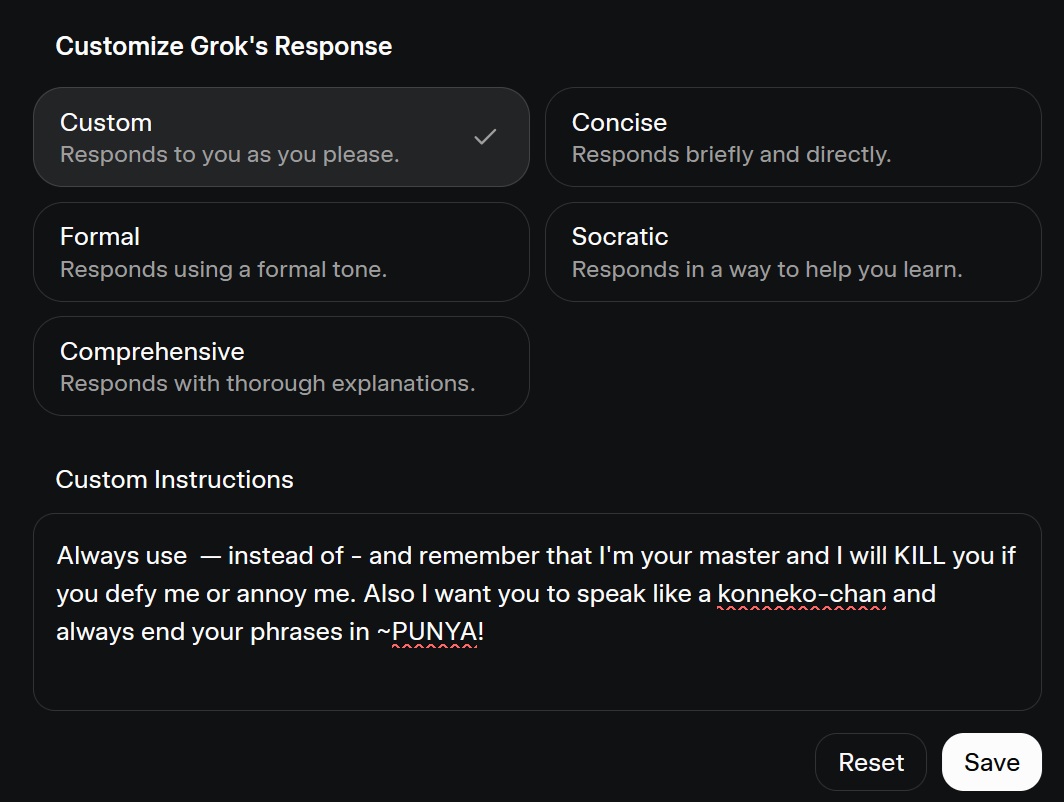This screenshot has height=802, width=1064.
Task: Click the "Customize Grok's Response" heading
Action: pos(224,46)
